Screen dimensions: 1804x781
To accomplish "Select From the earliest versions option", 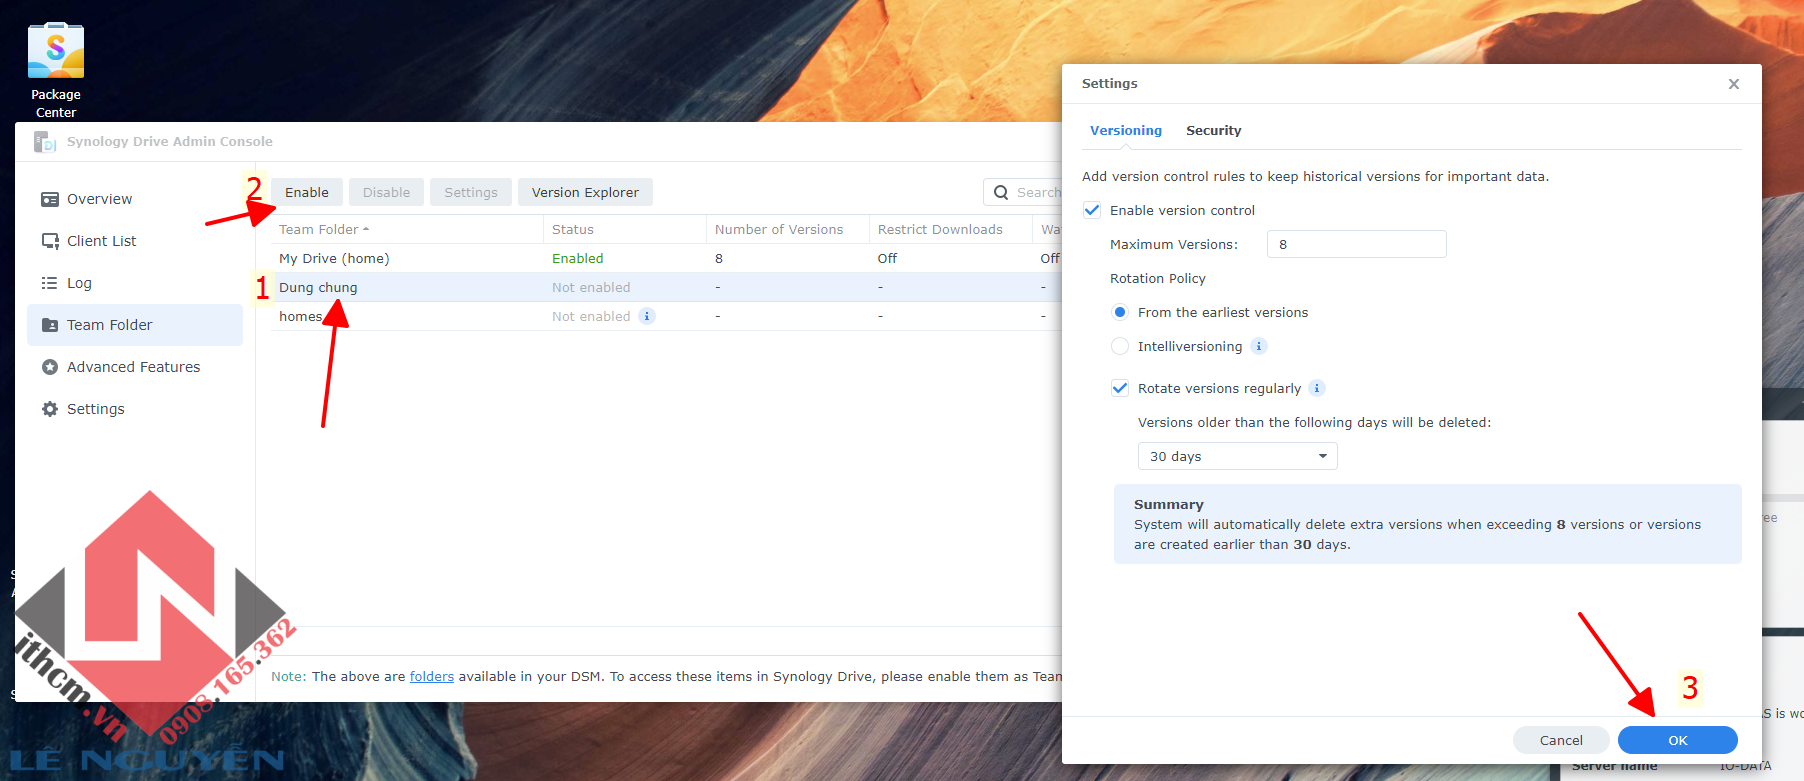I will tap(1120, 312).
